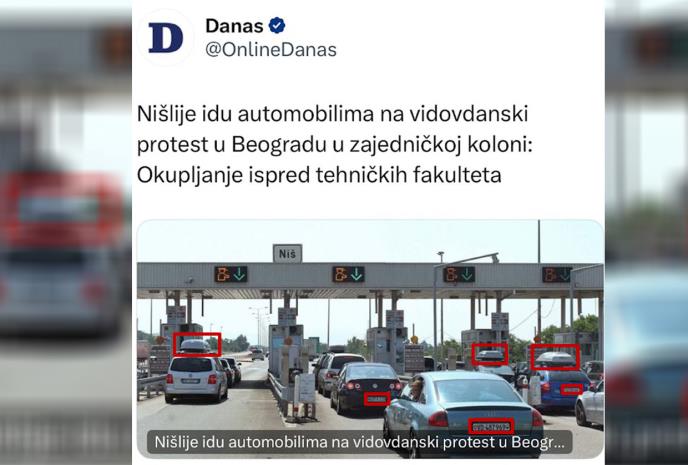Open the Danas display name link

234,26
